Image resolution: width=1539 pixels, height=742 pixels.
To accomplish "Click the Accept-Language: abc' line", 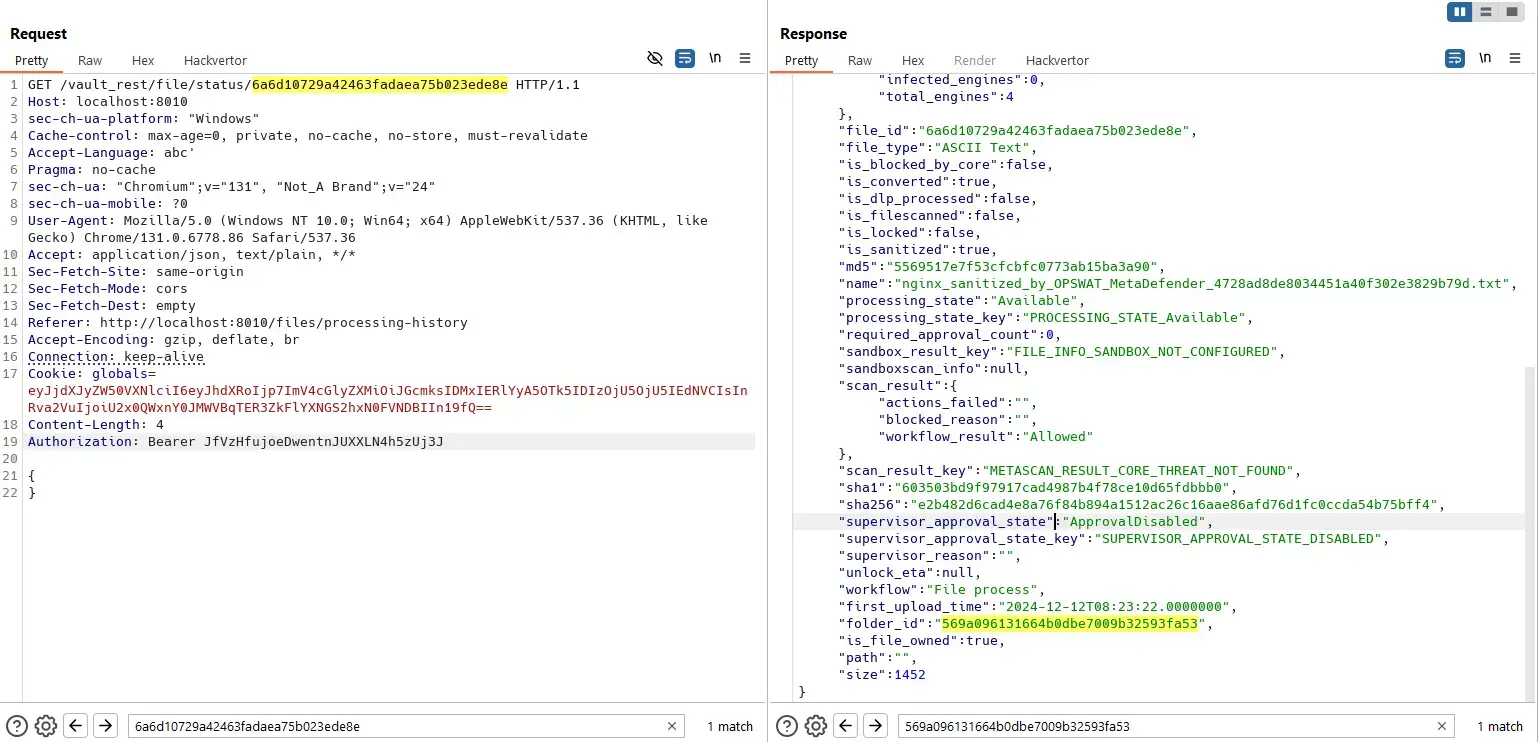I will (111, 153).
